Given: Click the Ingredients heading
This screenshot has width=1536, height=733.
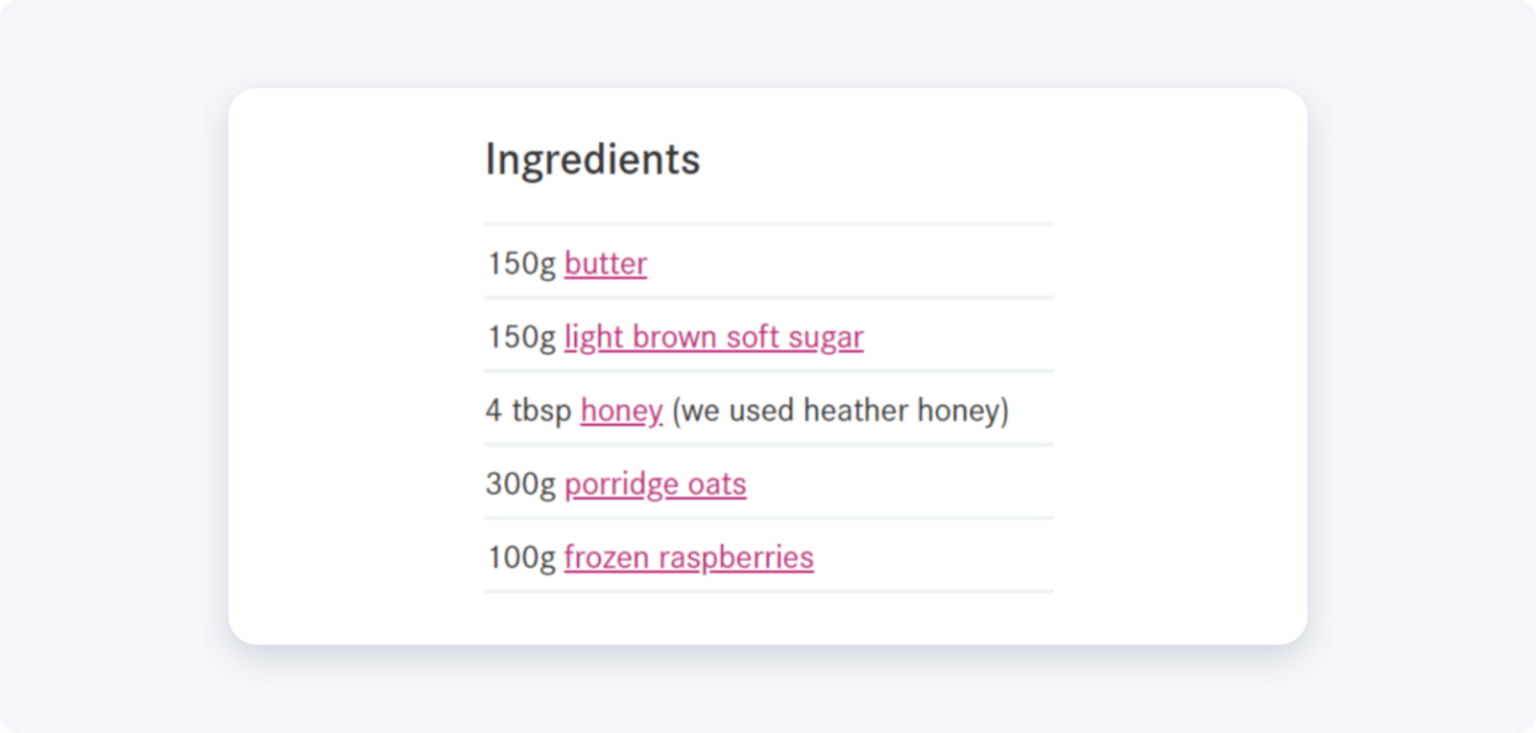Looking at the screenshot, I should pyautogui.click(x=592, y=158).
